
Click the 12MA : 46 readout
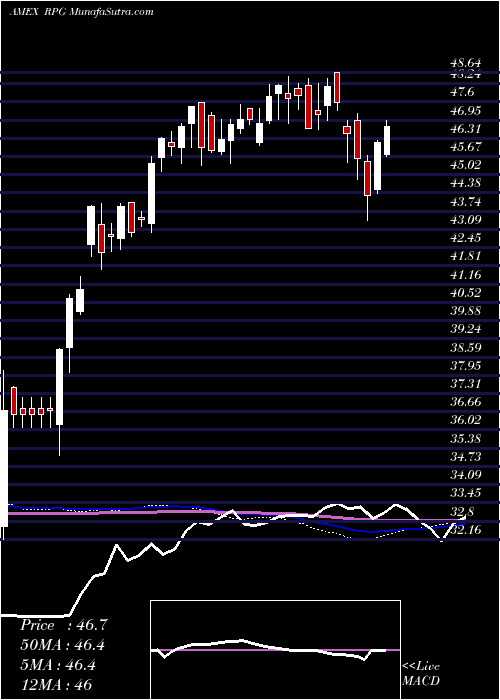click(x=56, y=684)
